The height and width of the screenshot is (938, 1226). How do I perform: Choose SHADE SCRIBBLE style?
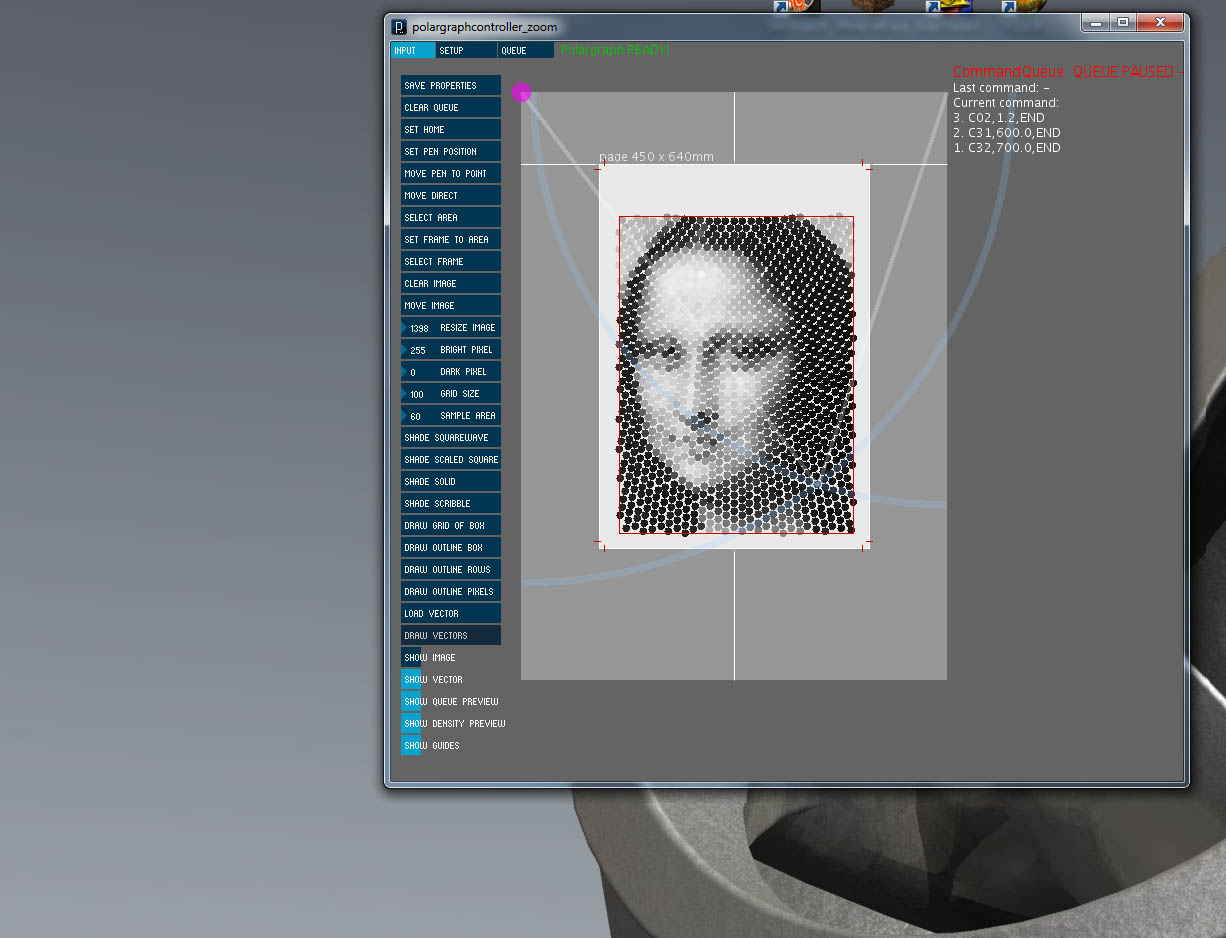tap(450, 503)
